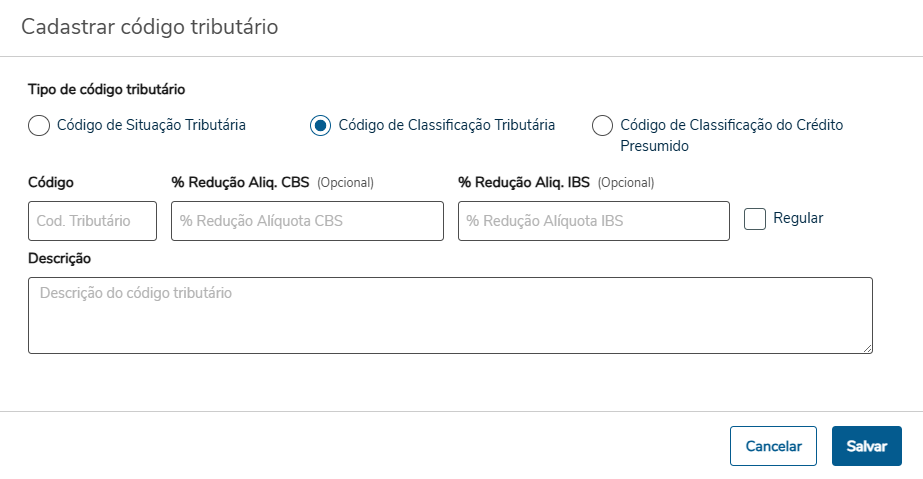
Task: Click the "Código de Classificação Tributária" option text
Action: point(447,125)
